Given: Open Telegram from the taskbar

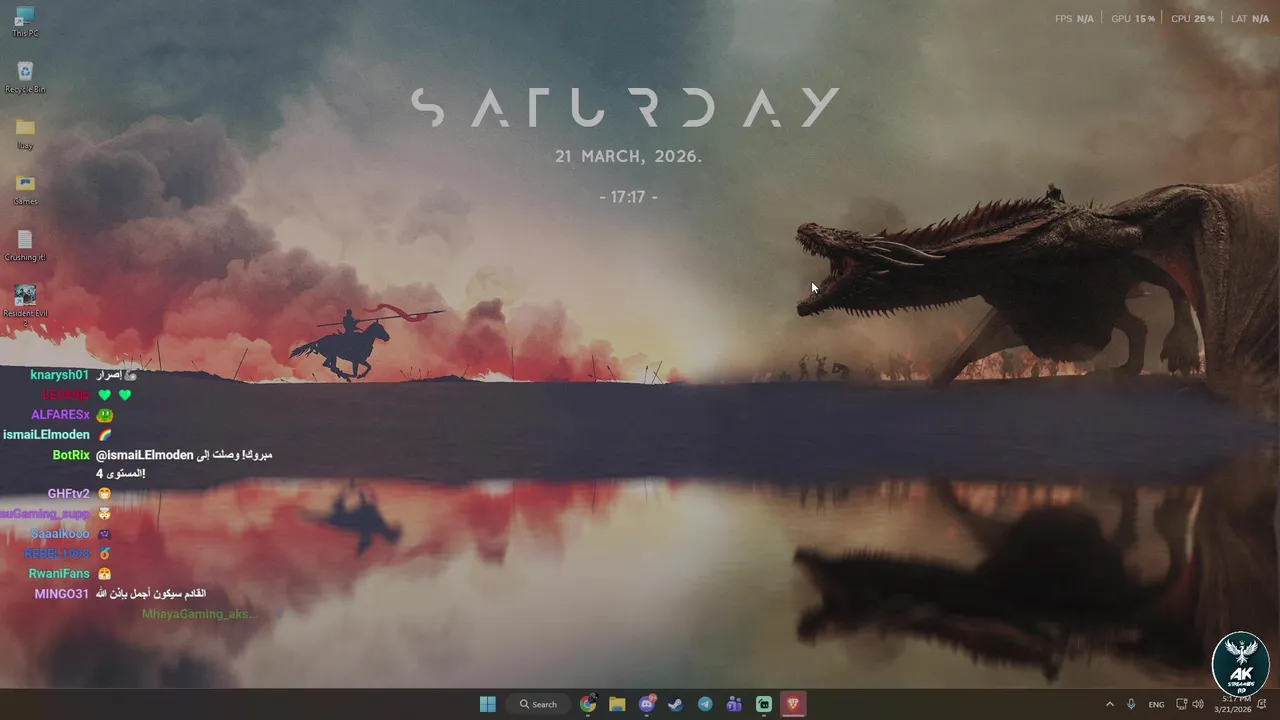Looking at the screenshot, I should (705, 704).
